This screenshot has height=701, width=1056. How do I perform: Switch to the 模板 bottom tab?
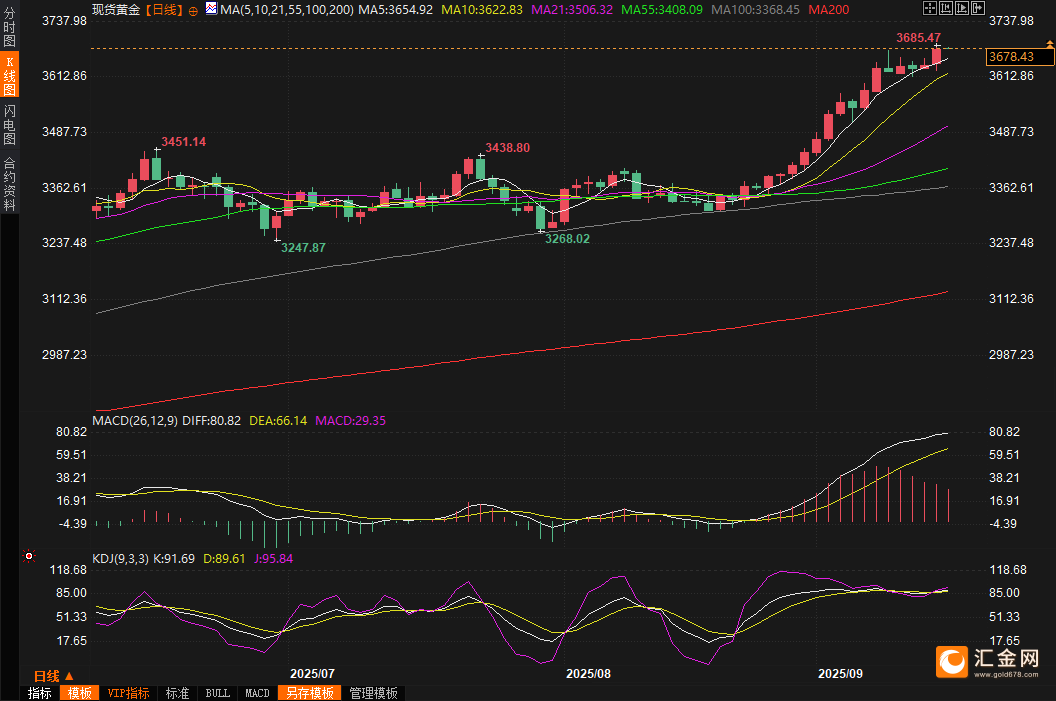click(79, 693)
